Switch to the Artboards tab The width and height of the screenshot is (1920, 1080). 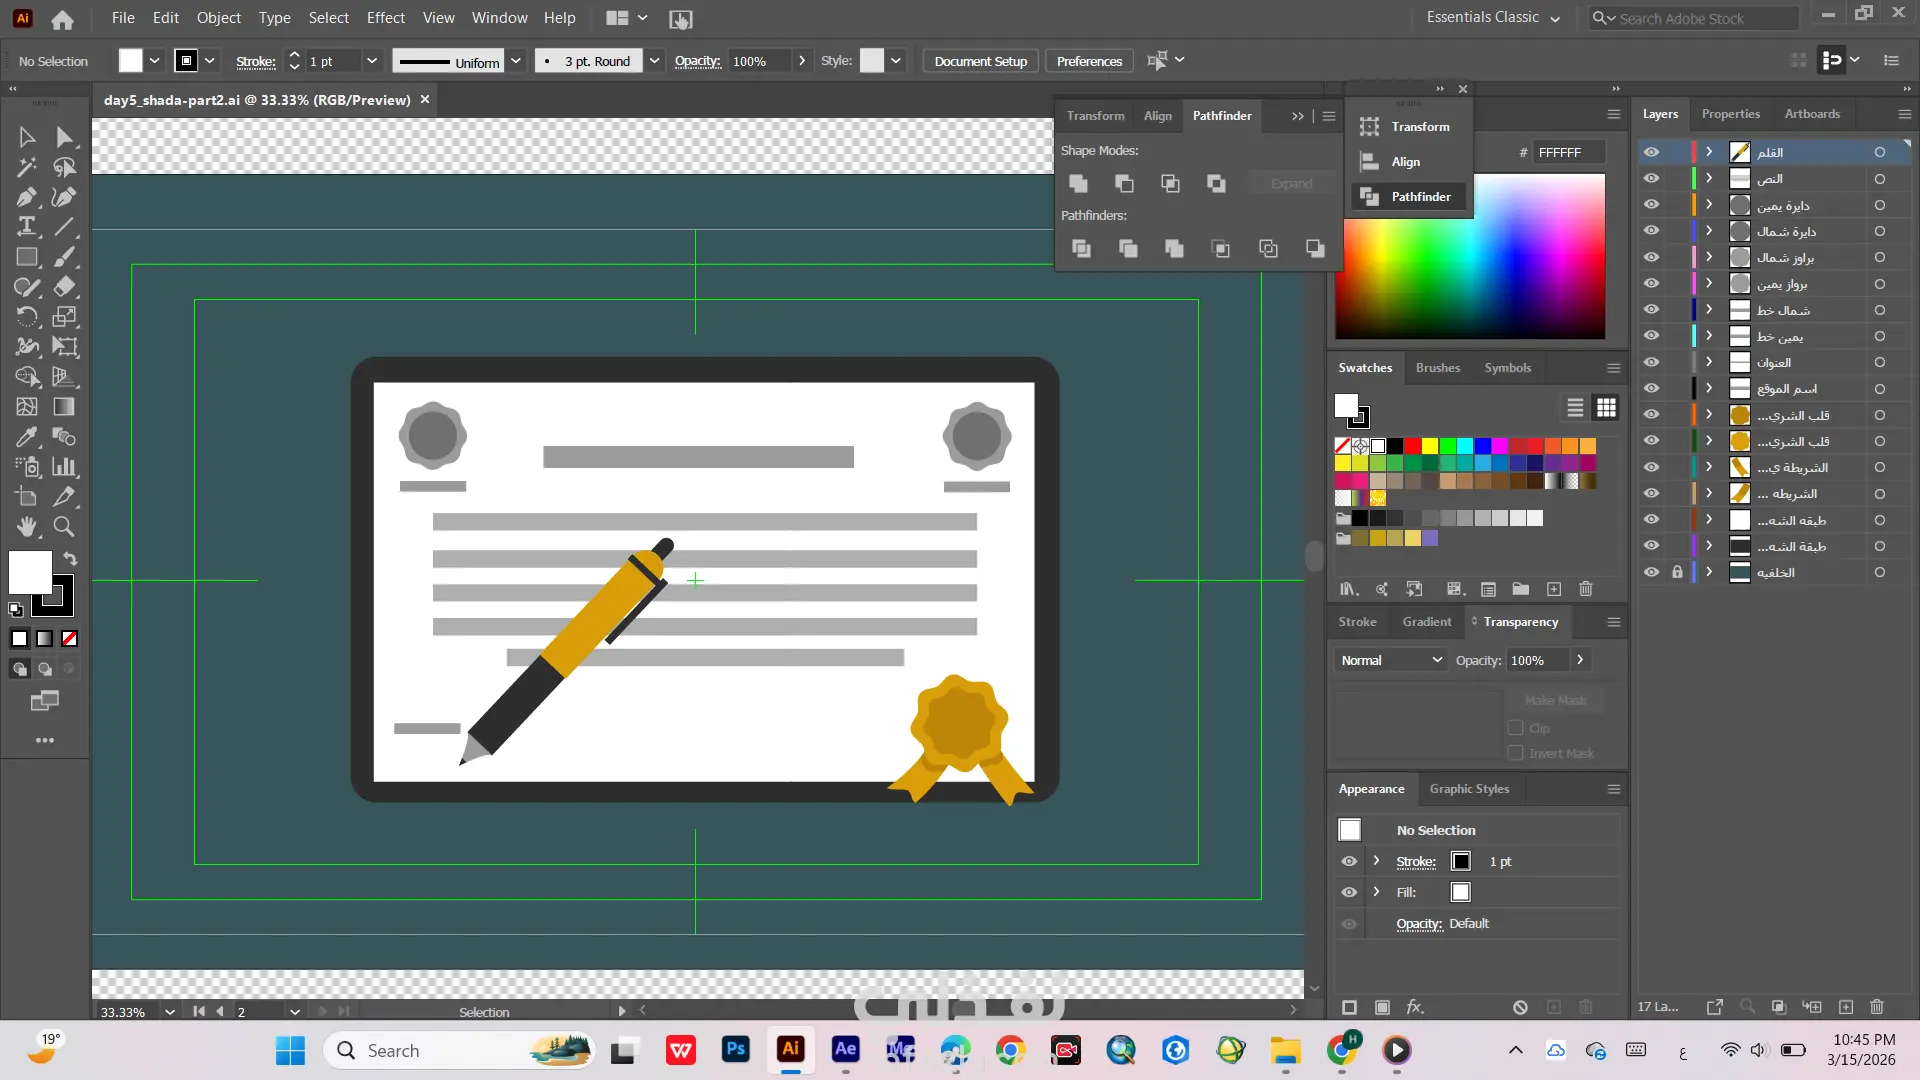[x=1811, y=114]
